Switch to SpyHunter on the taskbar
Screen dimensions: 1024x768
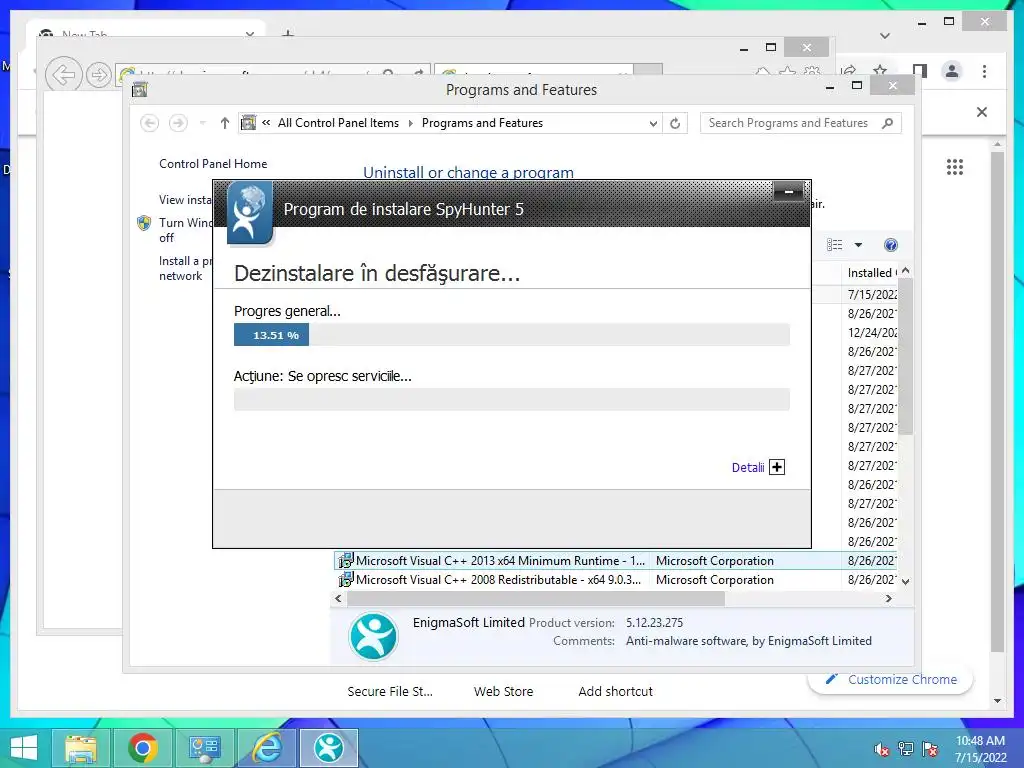pos(329,748)
